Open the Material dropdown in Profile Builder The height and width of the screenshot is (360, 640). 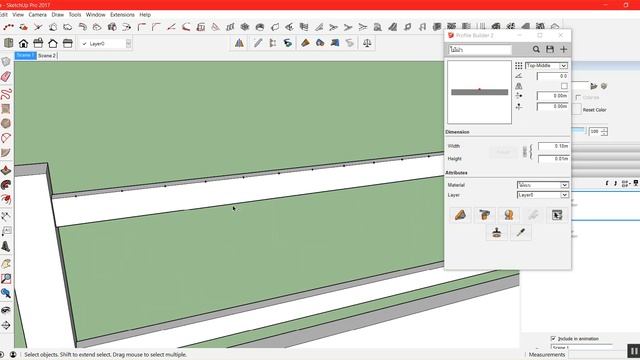pyautogui.click(x=542, y=185)
